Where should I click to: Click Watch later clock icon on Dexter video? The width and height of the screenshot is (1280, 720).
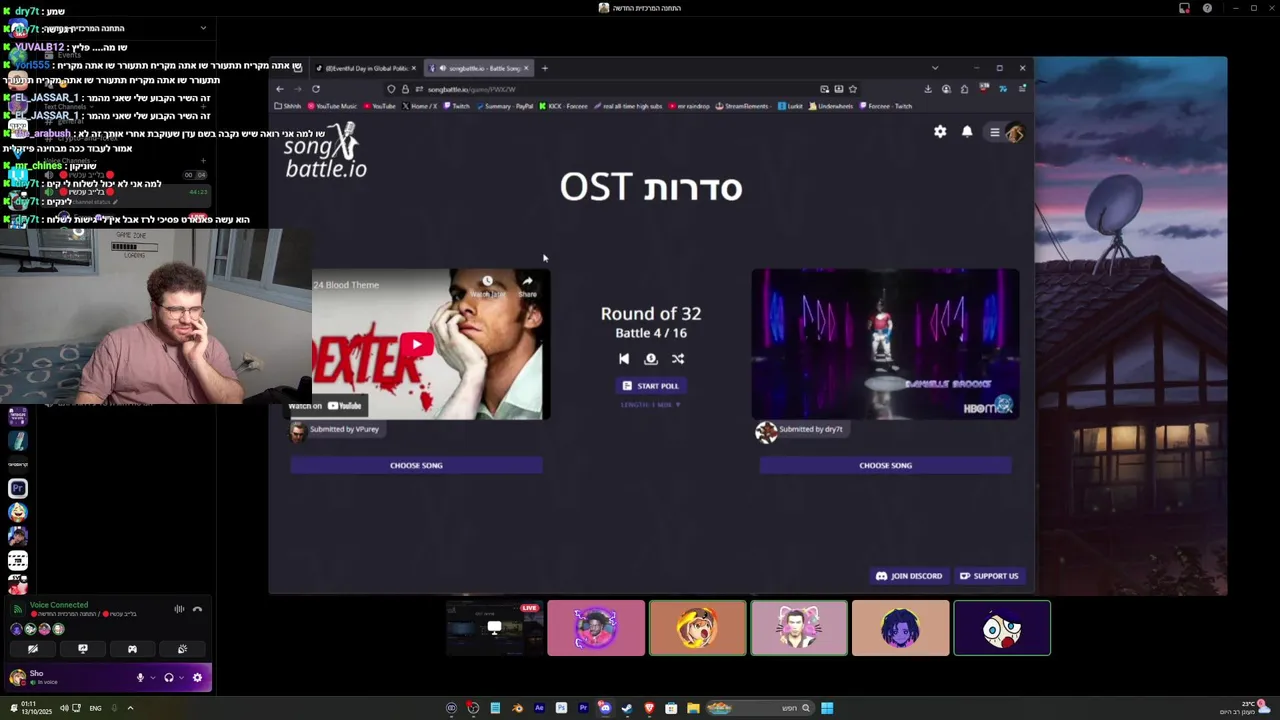coord(487,285)
